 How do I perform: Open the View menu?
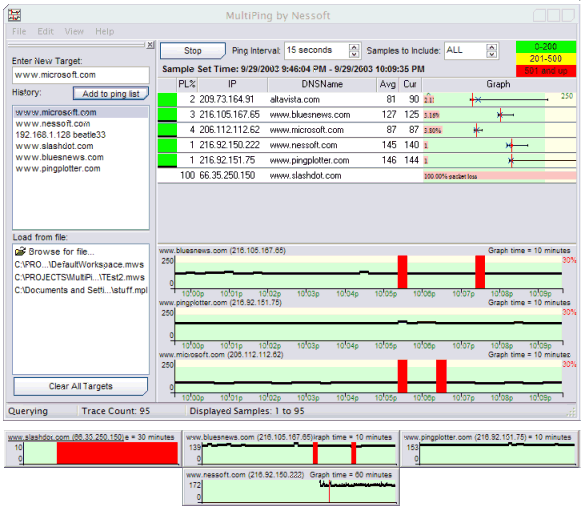pyautogui.click(x=74, y=32)
